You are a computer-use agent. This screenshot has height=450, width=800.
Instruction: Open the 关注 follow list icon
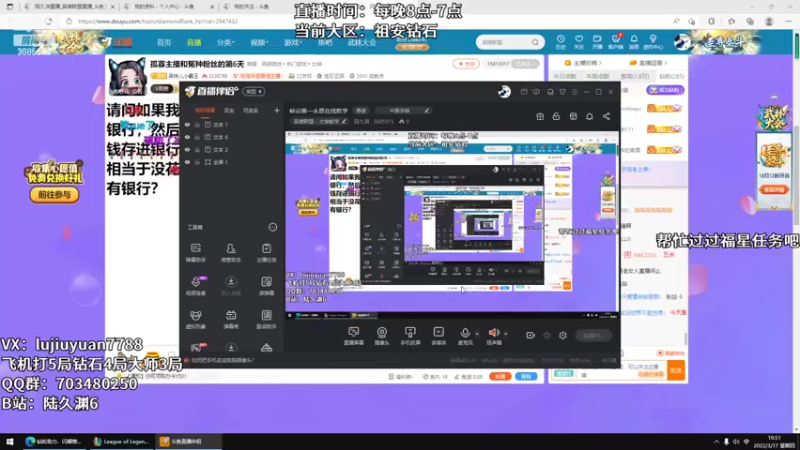coord(579,42)
